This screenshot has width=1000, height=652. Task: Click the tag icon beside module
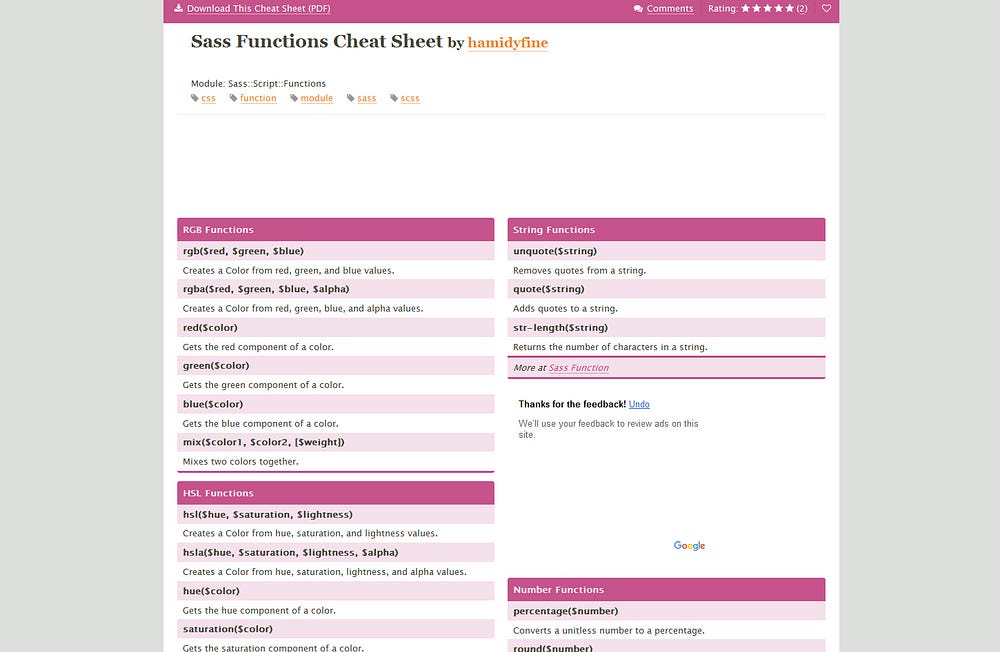pos(294,98)
